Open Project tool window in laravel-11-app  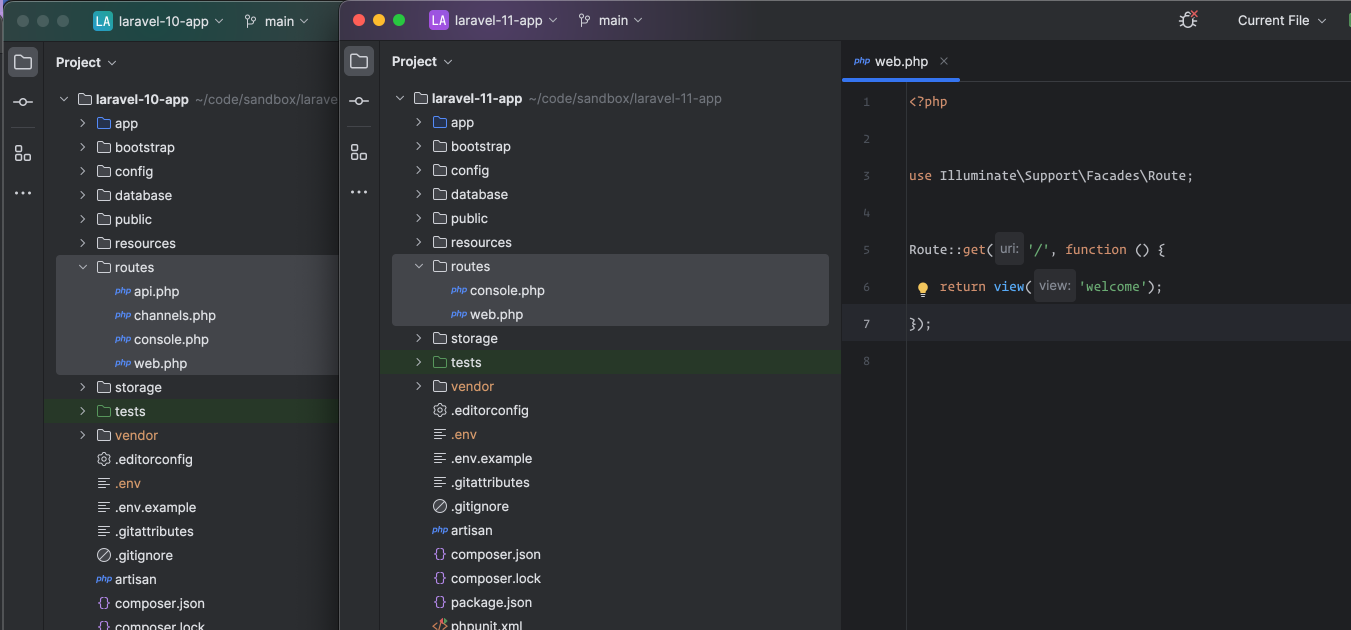[x=359, y=62]
